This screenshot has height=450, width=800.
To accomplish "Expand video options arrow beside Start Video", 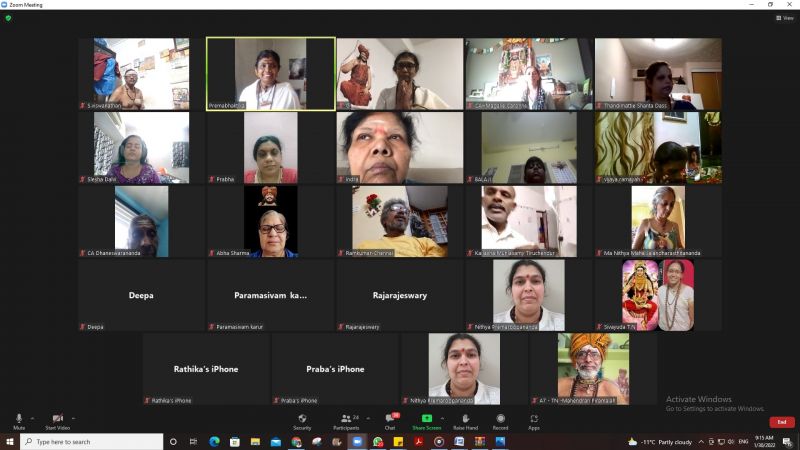I will pos(73,418).
